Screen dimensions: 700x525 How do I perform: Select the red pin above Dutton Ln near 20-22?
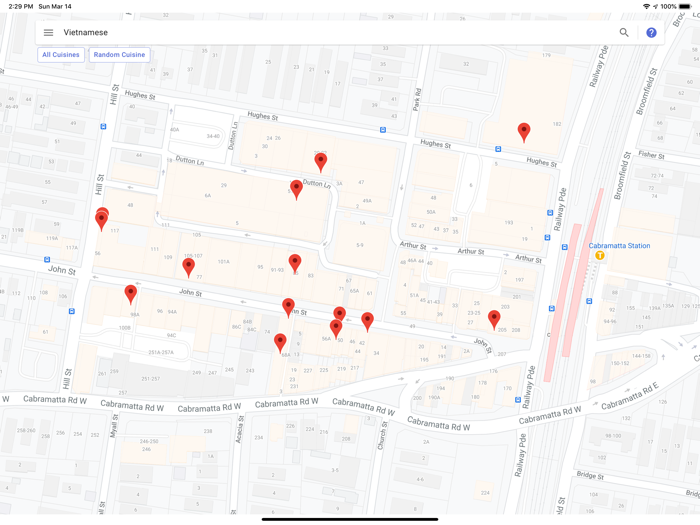pos(321,162)
